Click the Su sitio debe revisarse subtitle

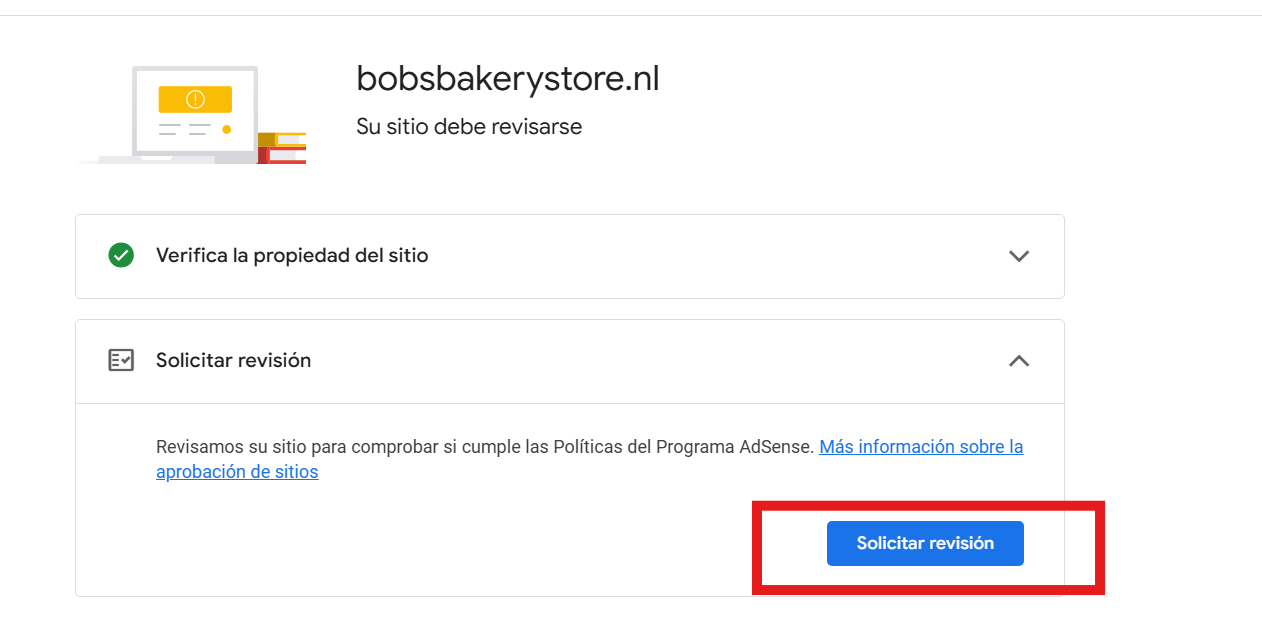pyautogui.click(x=469, y=127)
